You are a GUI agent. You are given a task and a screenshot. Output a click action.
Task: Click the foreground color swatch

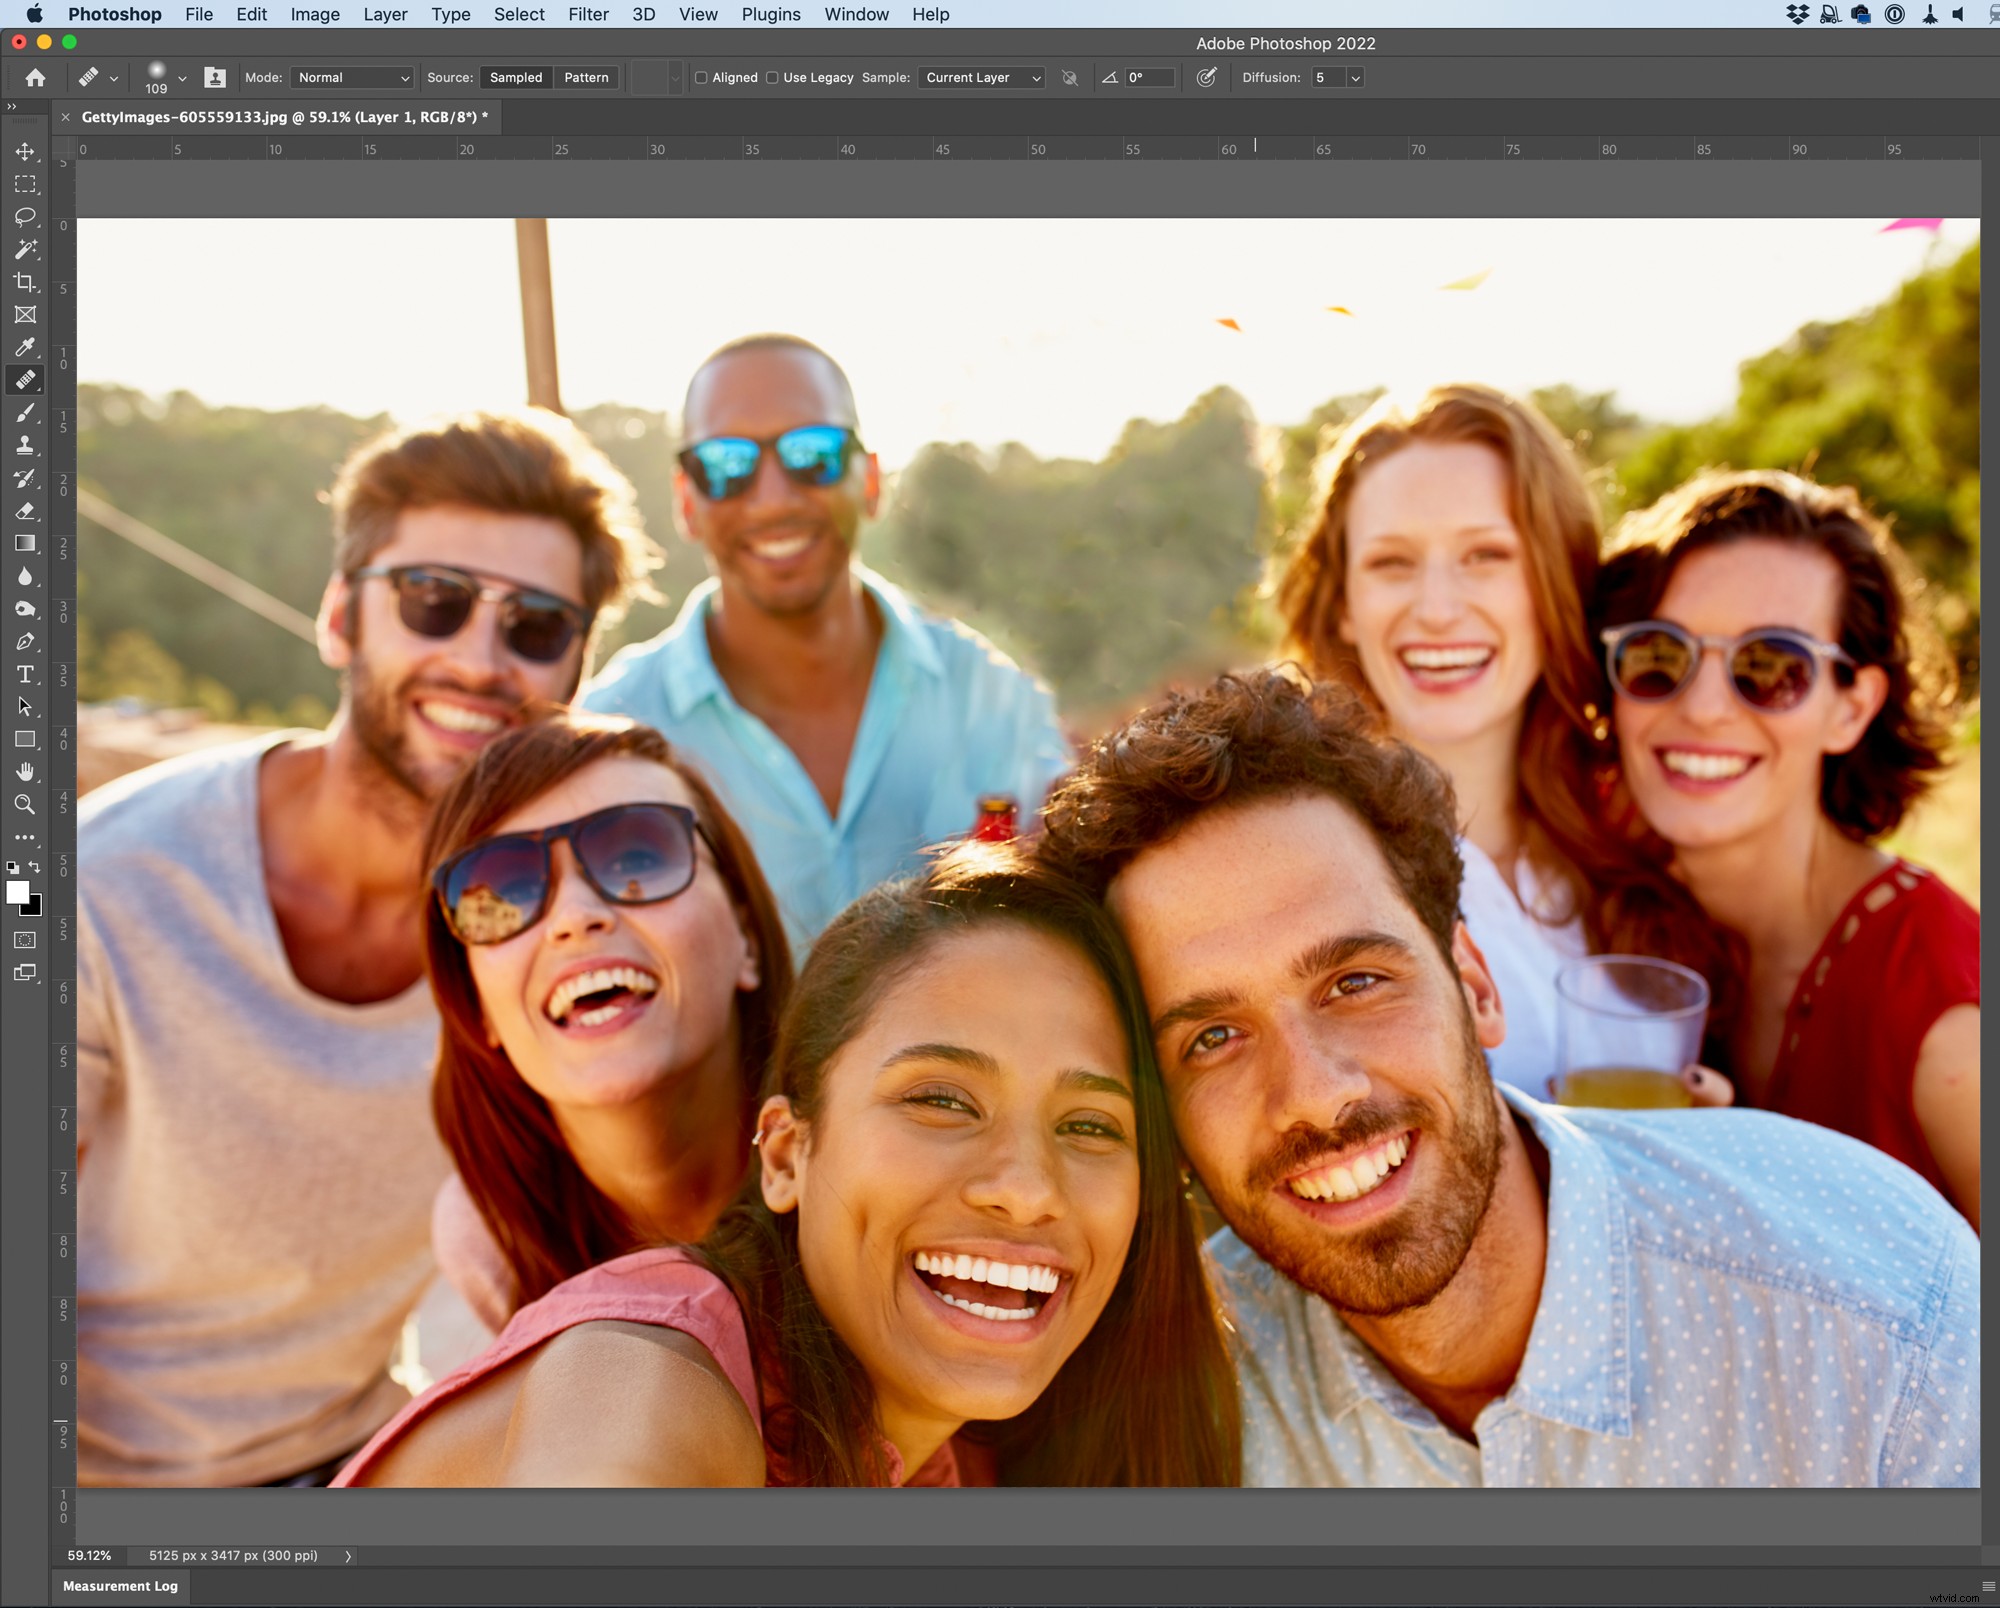click(x=17, y=893)
